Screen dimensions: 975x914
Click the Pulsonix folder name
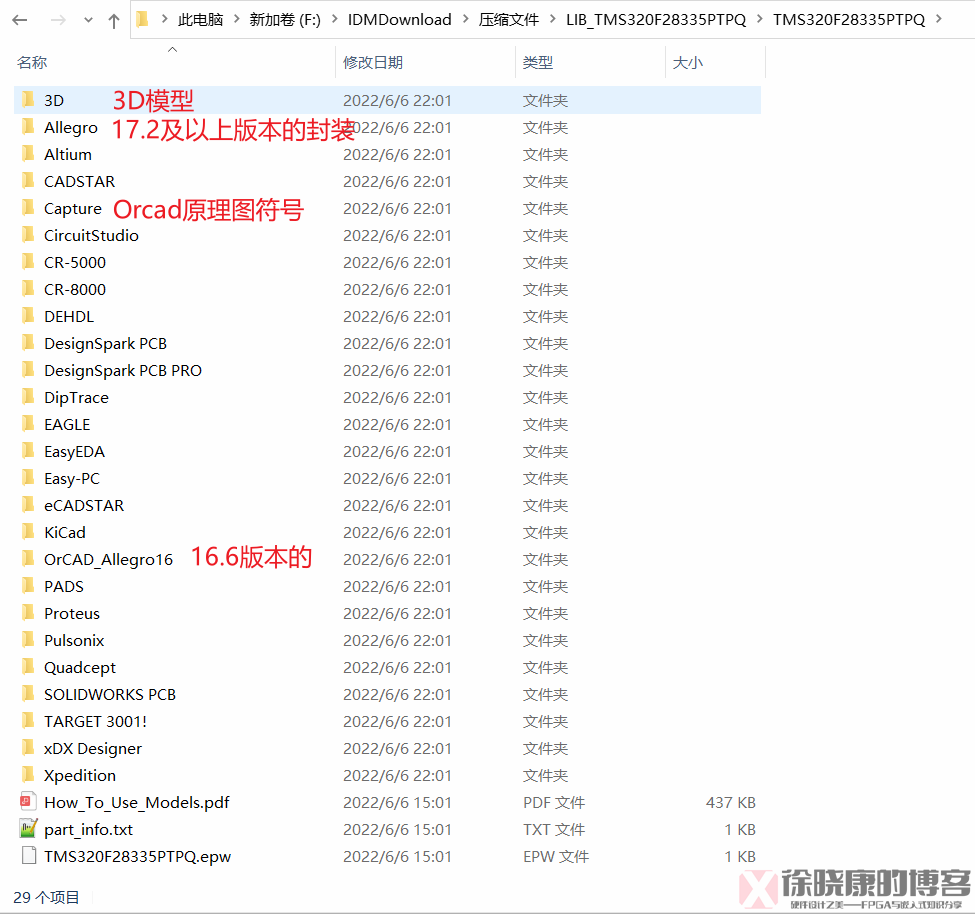click(x=74, y=640)
